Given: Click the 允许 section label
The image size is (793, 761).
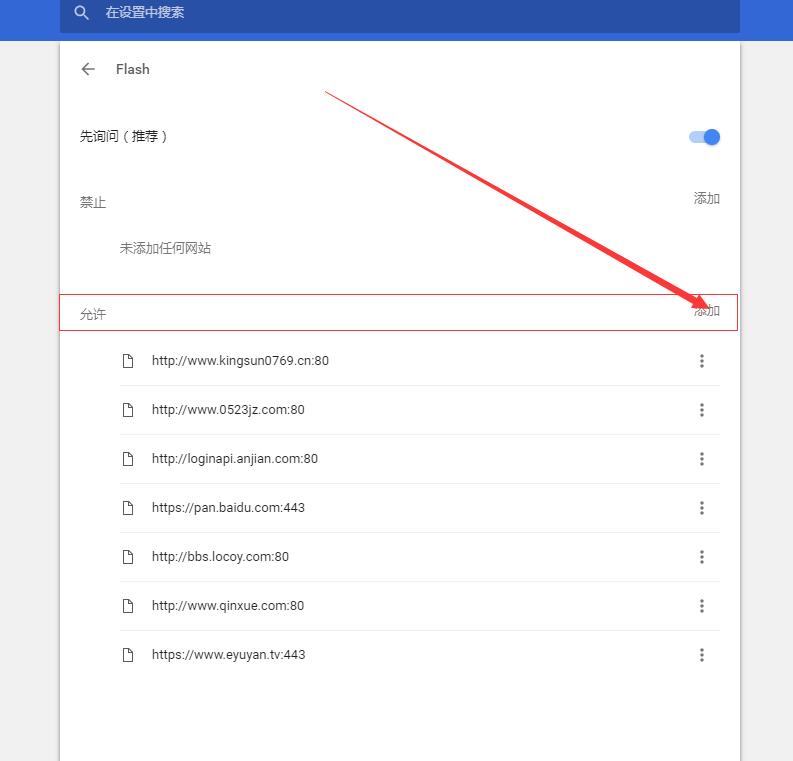Looking at the screenshot, I should (93, 315).
